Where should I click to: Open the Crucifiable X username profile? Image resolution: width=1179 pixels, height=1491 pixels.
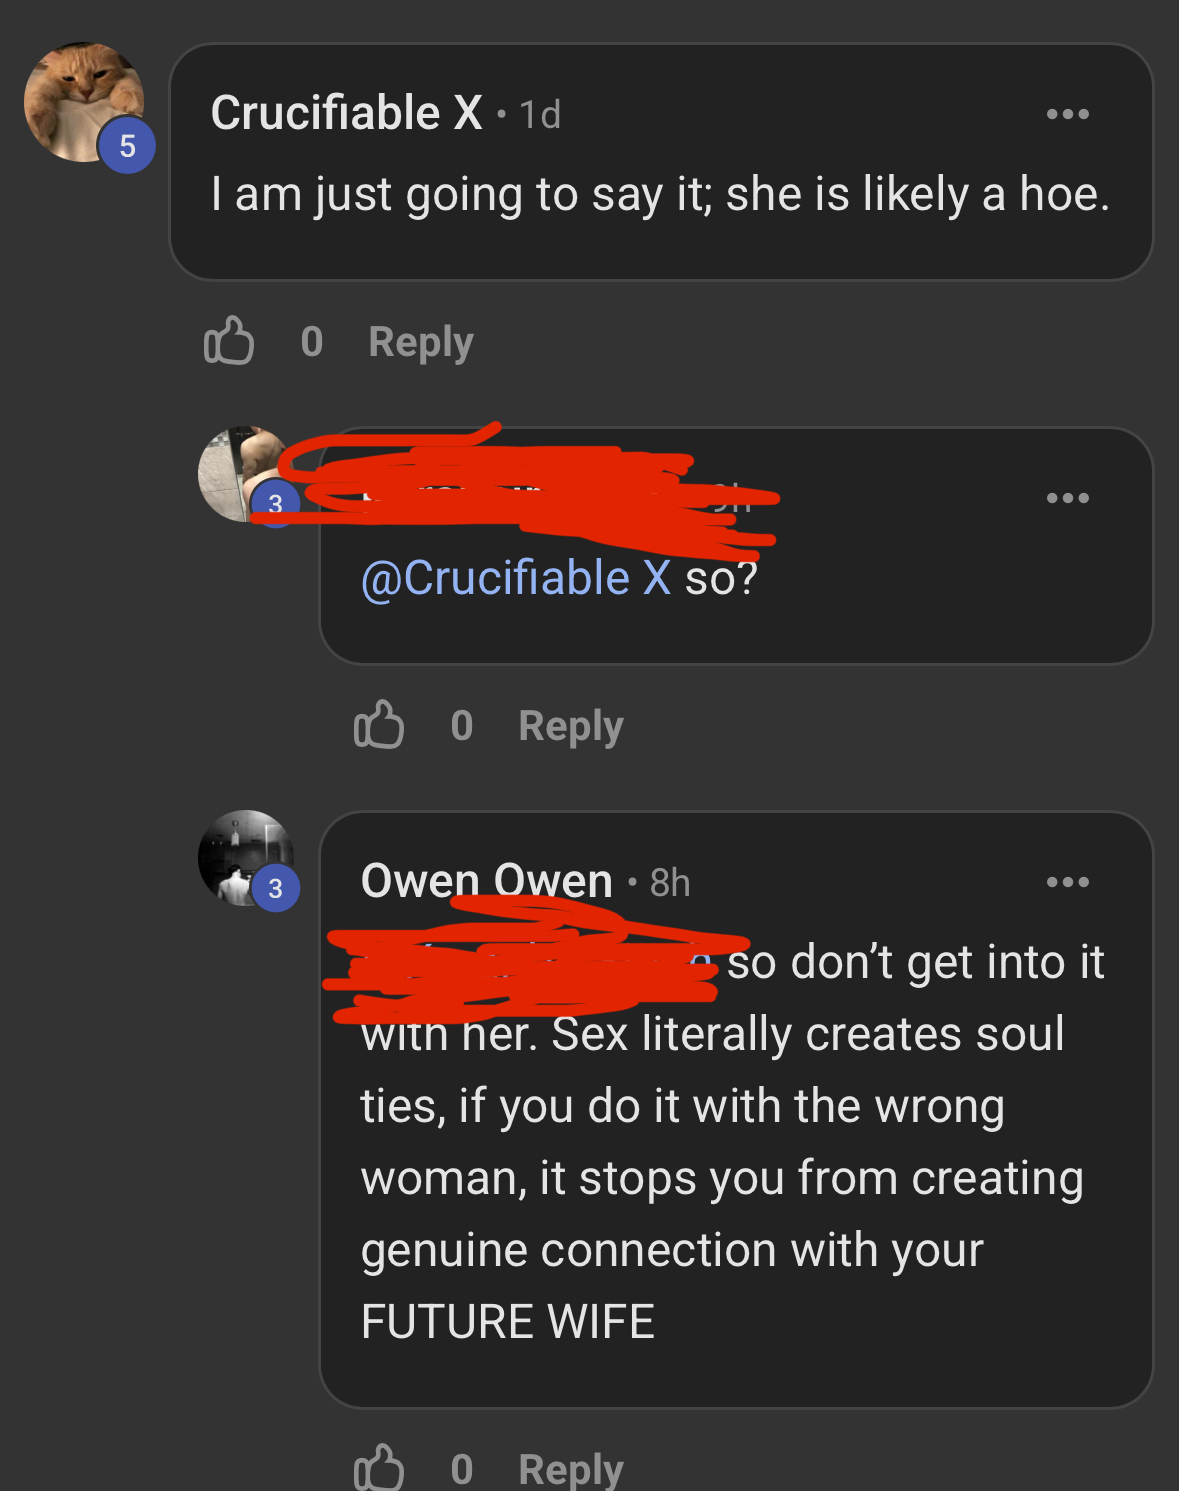point(347,113)
